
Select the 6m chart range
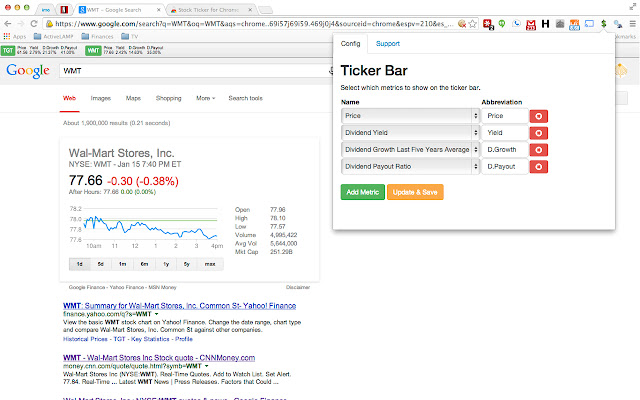click(x=144, y=264)
